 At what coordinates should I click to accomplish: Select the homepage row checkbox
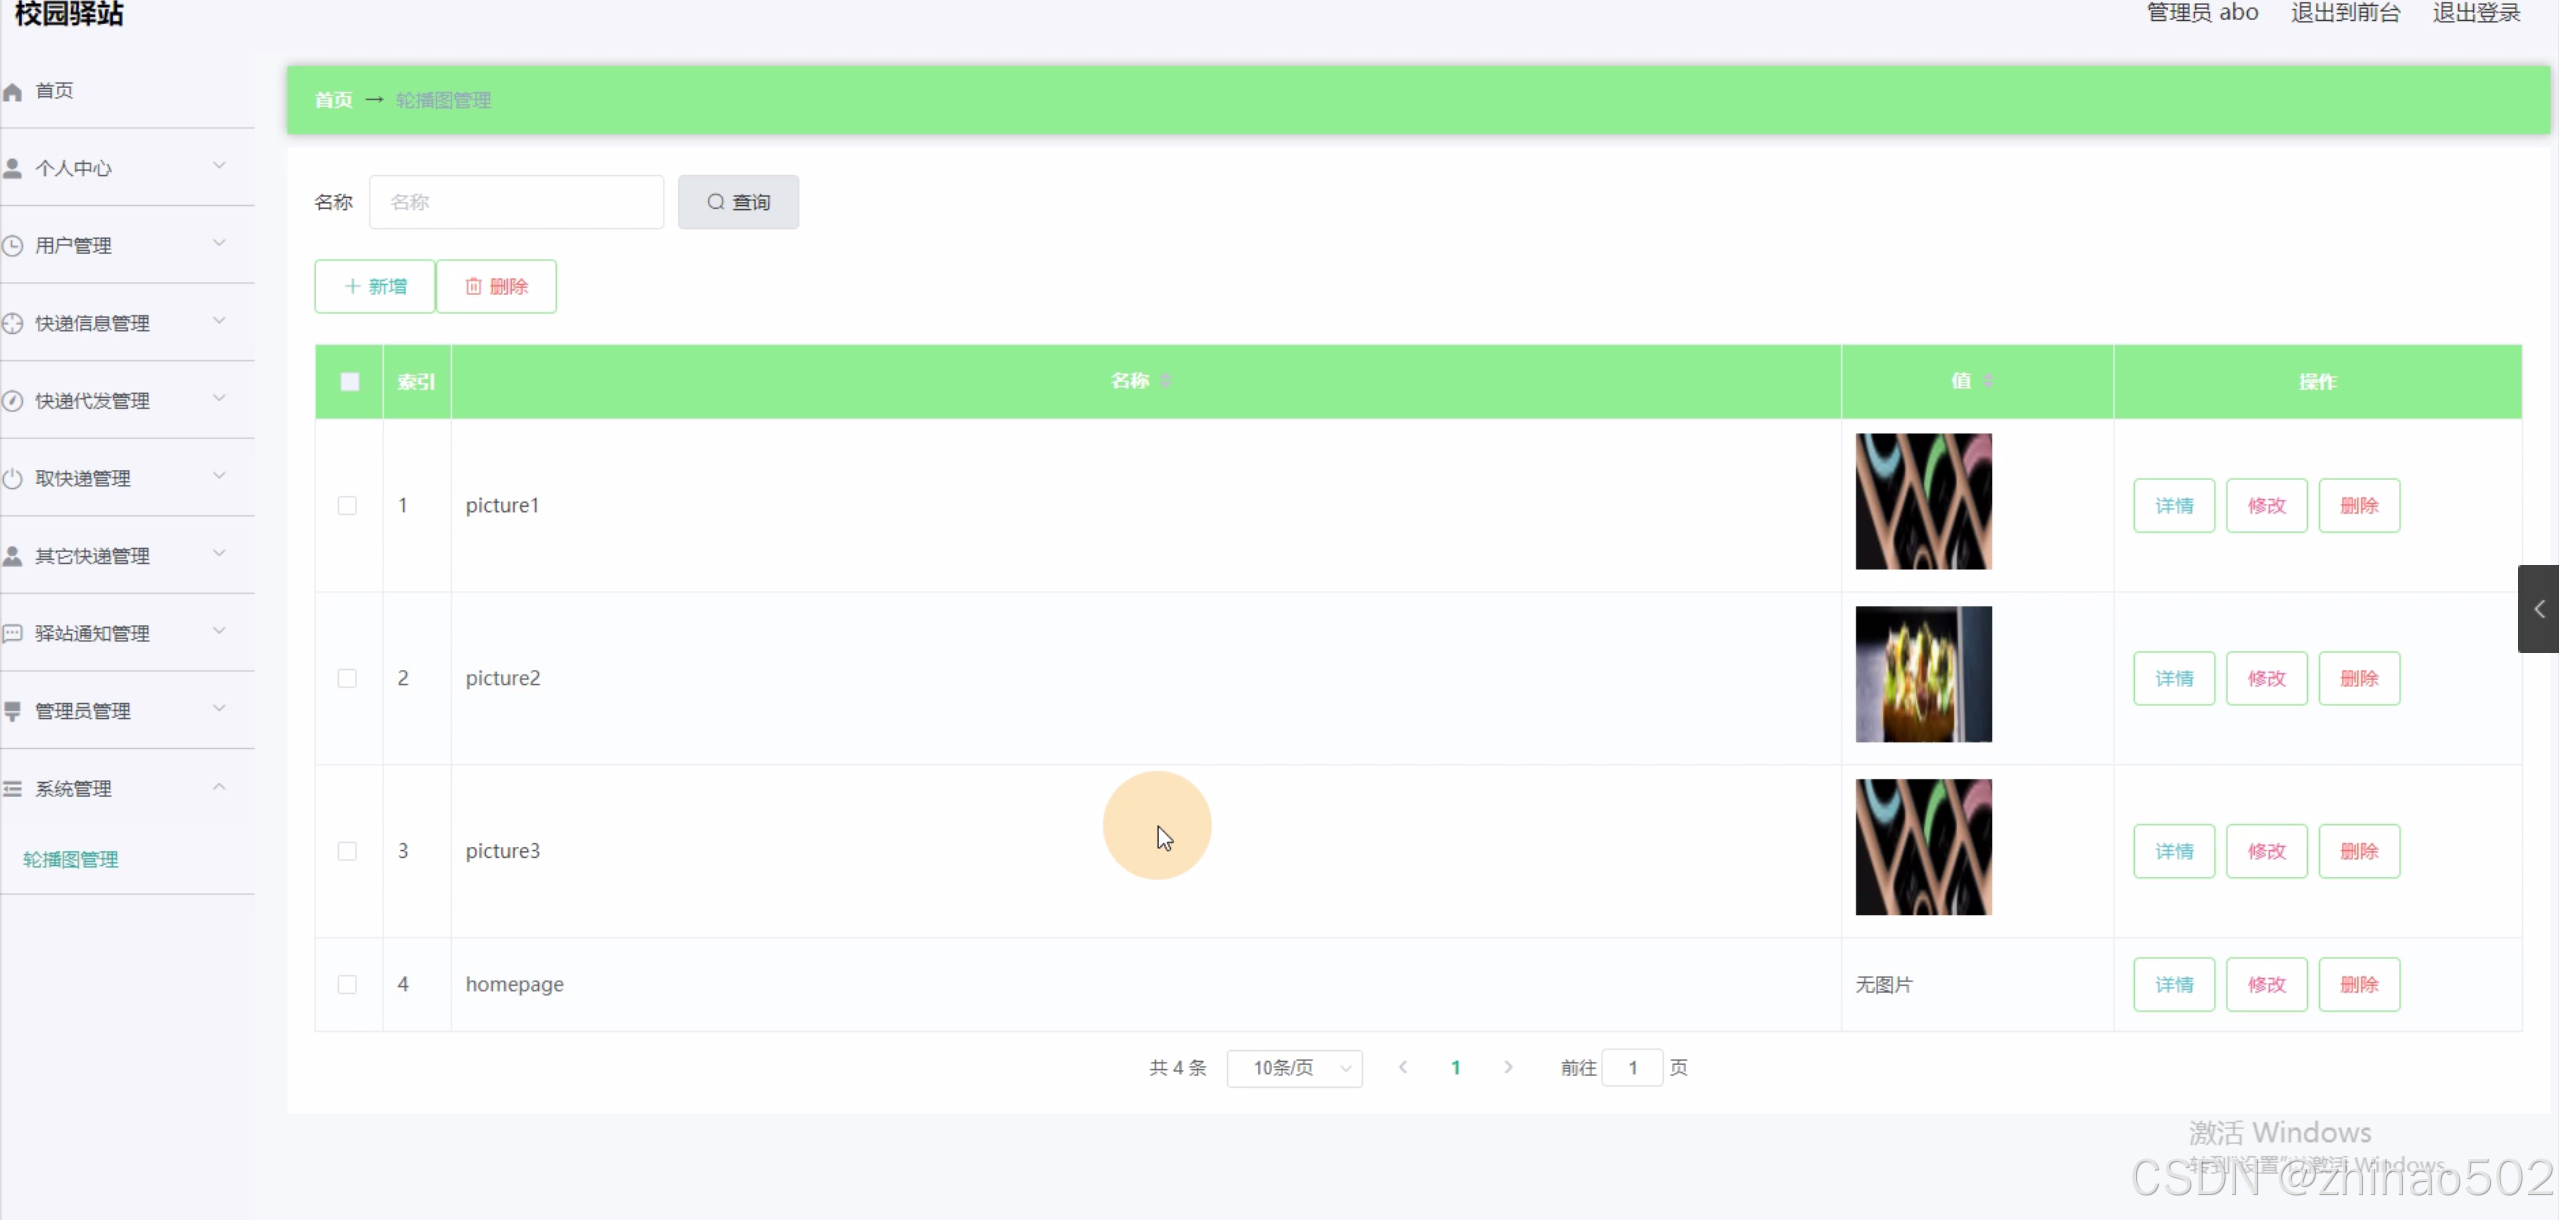point(347,984)
